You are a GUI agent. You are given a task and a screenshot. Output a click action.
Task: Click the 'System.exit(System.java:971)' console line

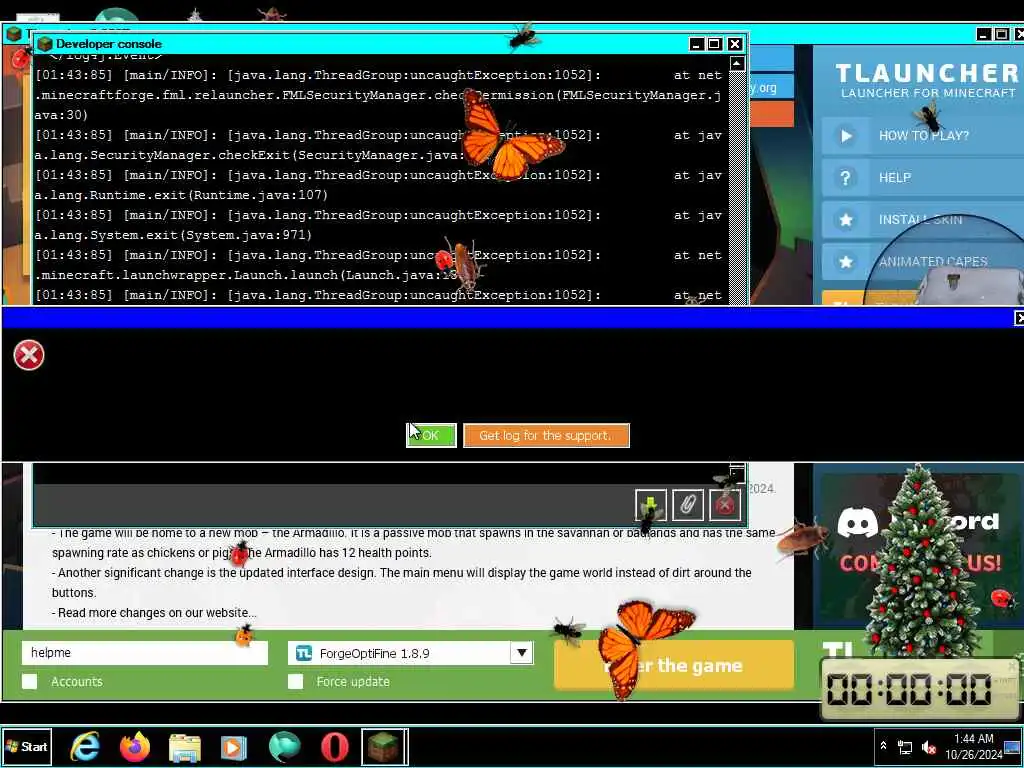173,234
